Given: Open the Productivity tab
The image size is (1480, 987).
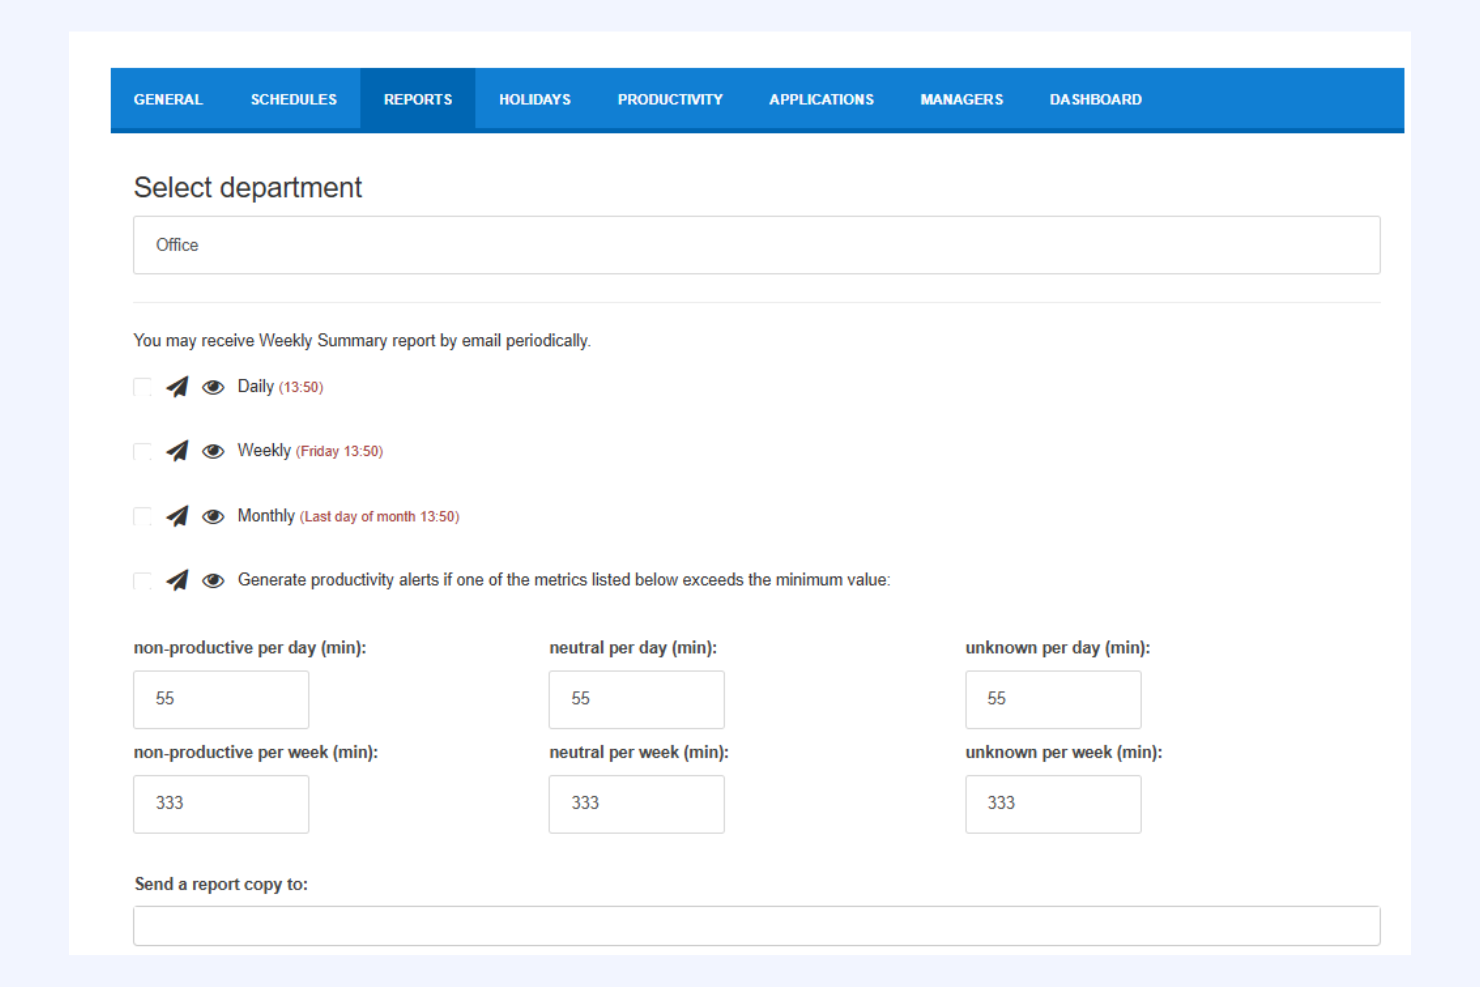Looking at the screenshot, I should tap(670, 99).
